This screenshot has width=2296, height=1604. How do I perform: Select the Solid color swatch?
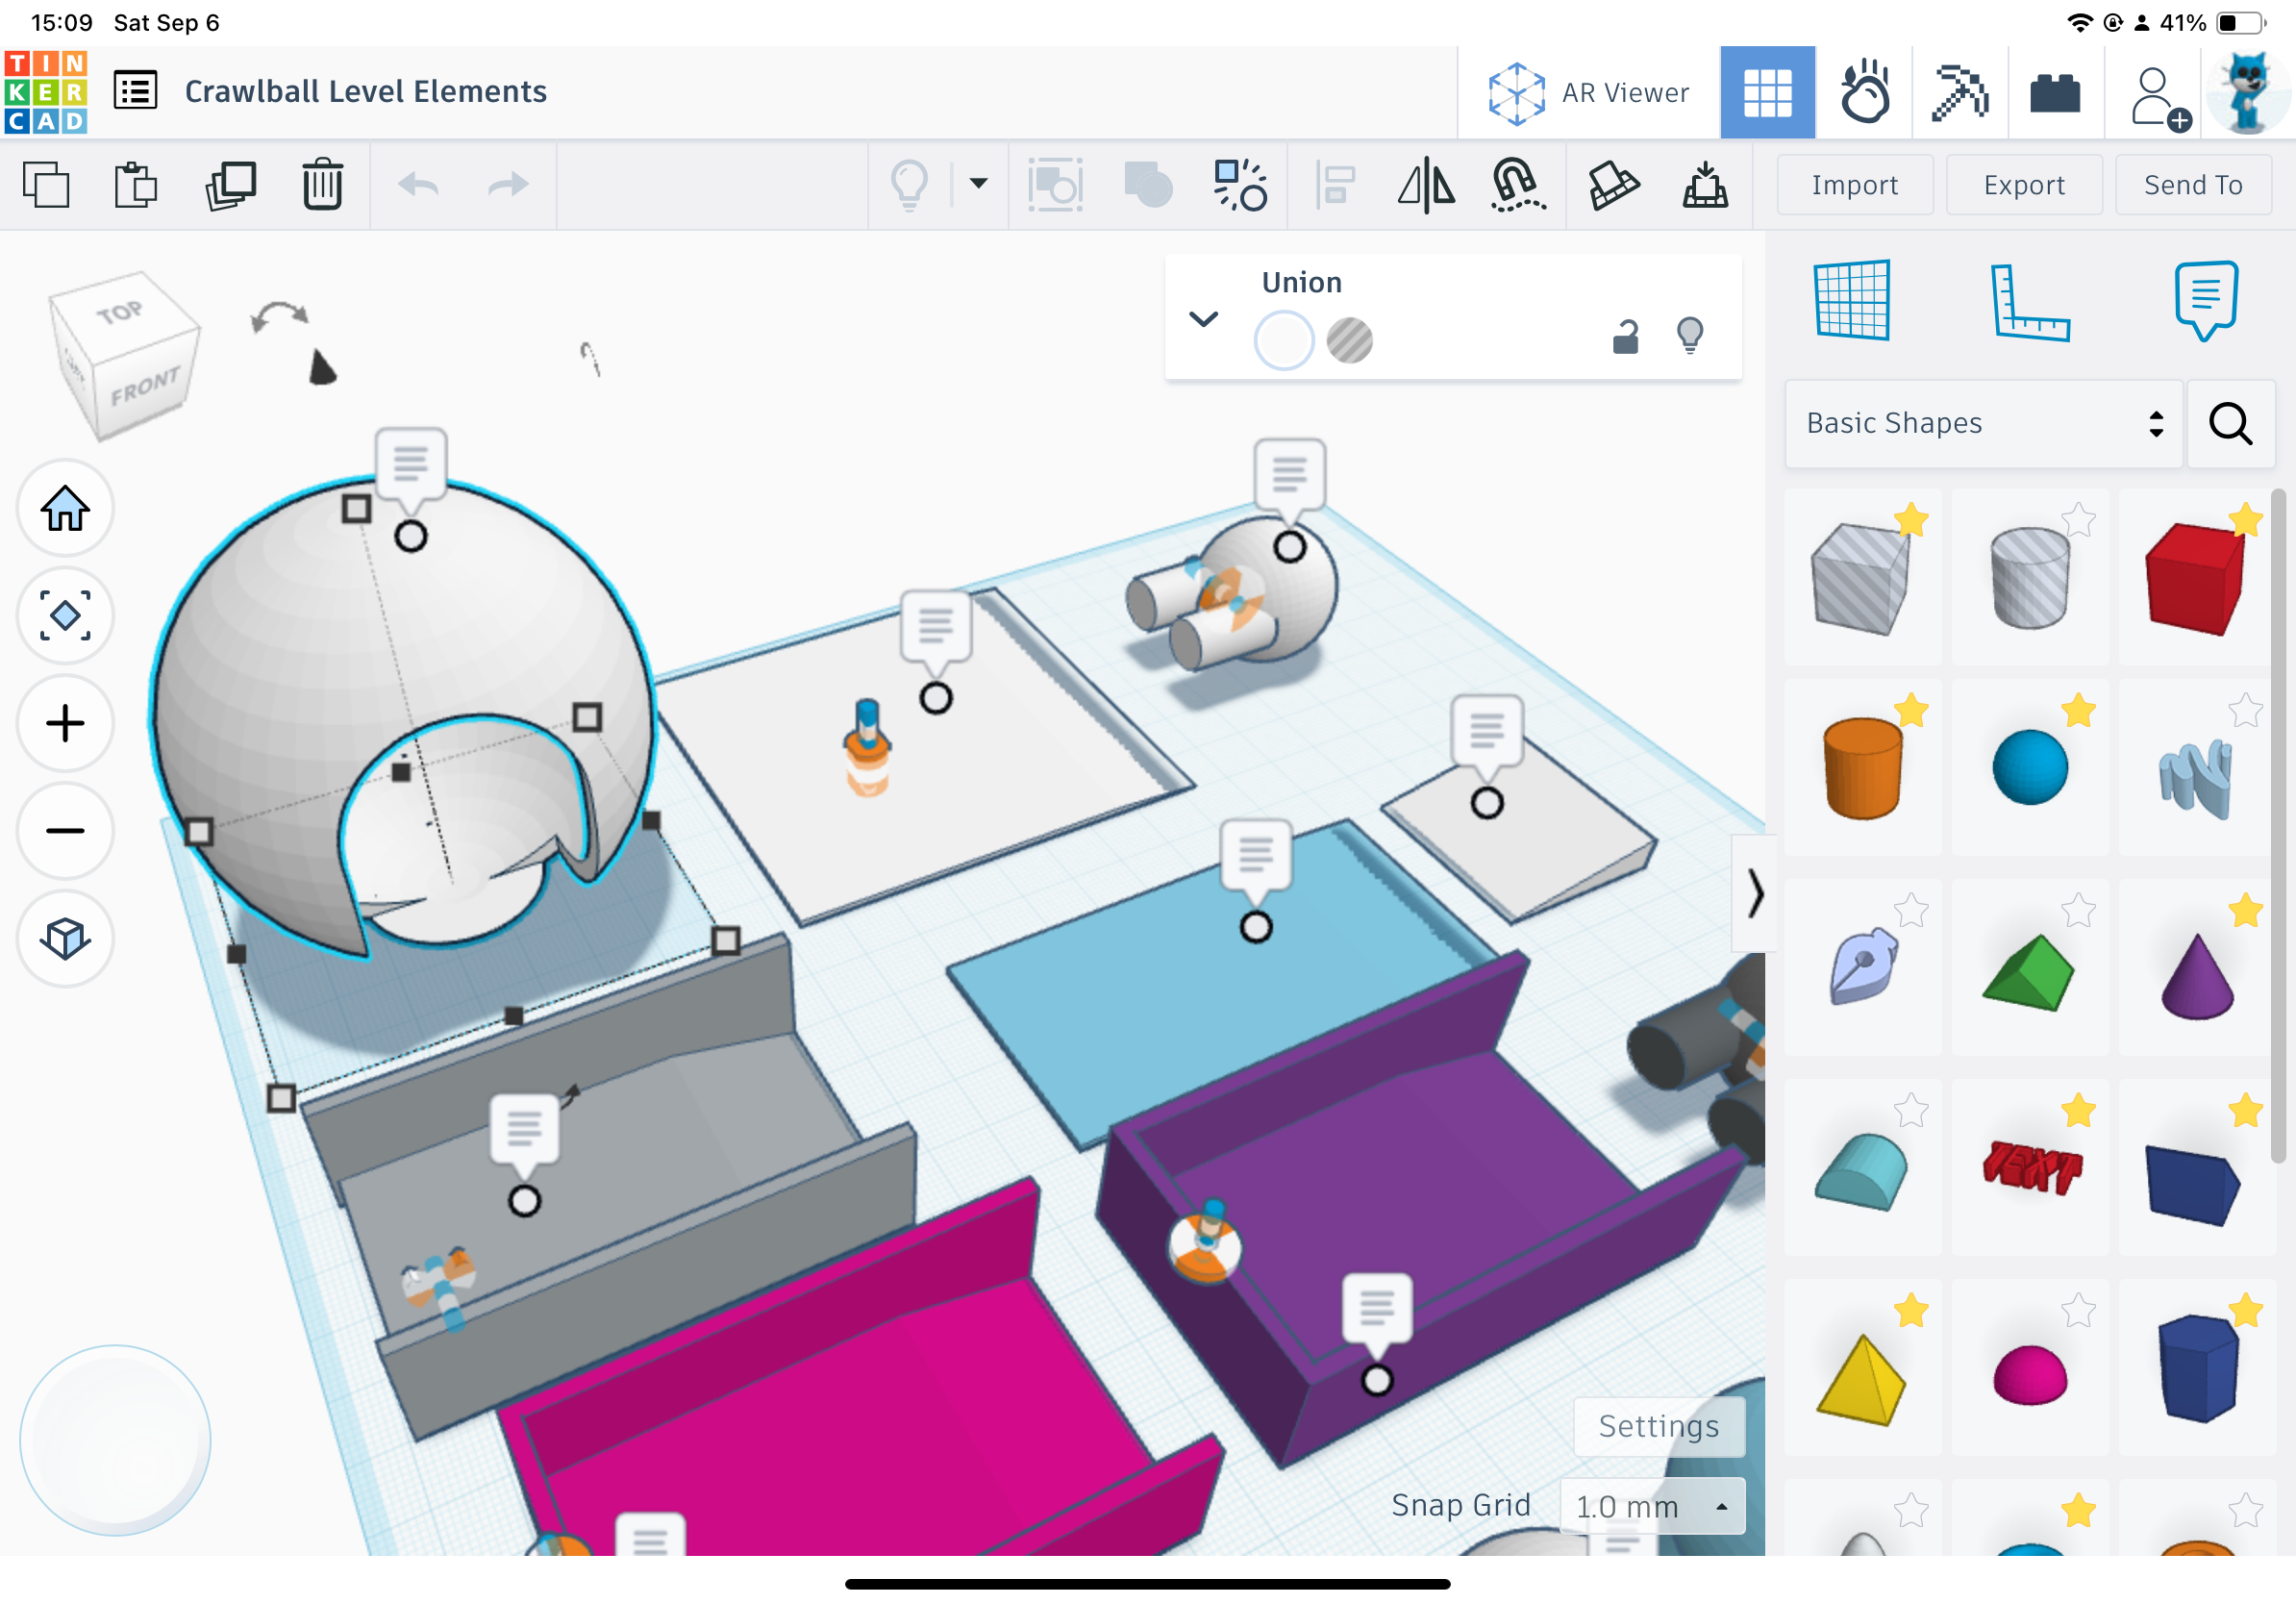click(x=1283, y=340)
